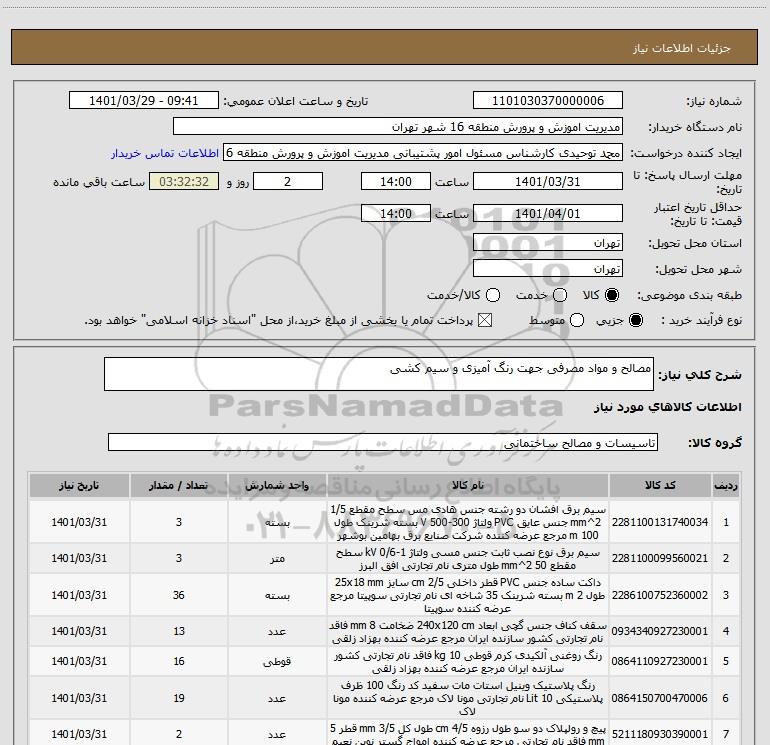Click the need number field 1101030370000006
The image size is (770, 745).
pyautogui.click(x=548, y=101)
